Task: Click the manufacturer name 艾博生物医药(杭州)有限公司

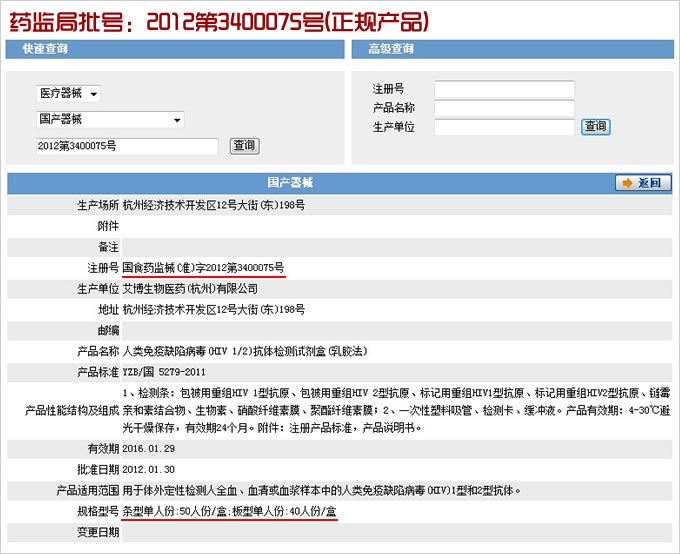Action: coord(190,289)
